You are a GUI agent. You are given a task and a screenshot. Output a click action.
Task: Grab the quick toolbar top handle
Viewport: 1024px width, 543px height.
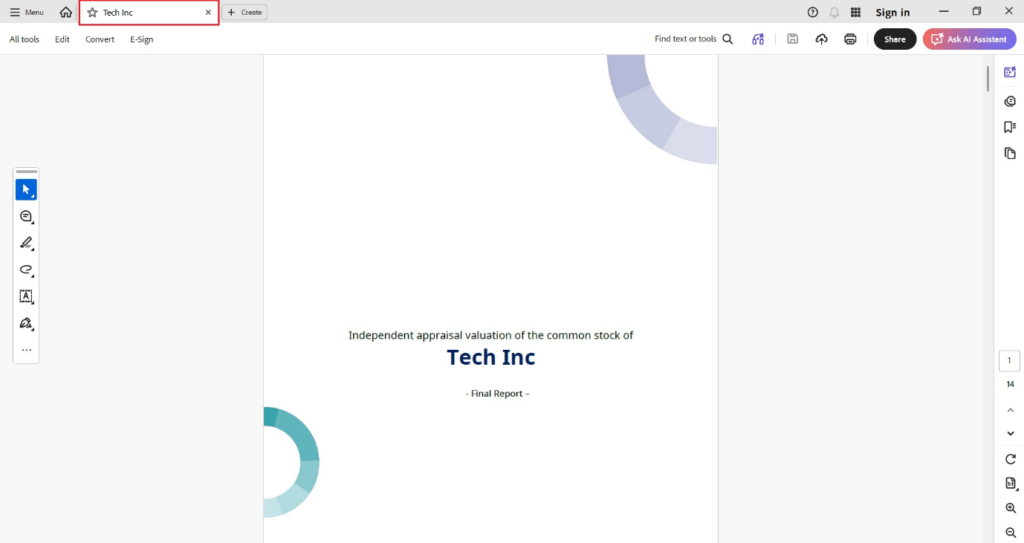click(26, 172)
